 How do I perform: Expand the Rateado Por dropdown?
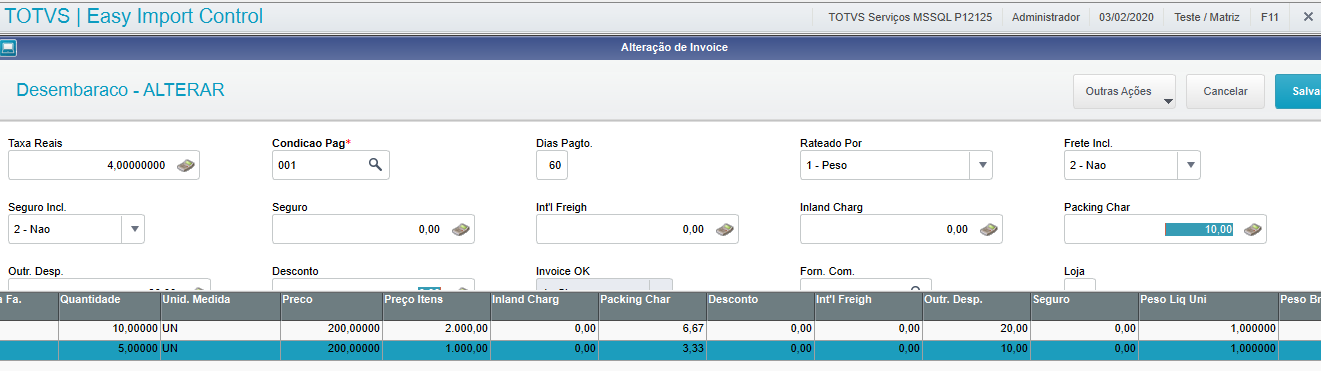coord(982,165)
